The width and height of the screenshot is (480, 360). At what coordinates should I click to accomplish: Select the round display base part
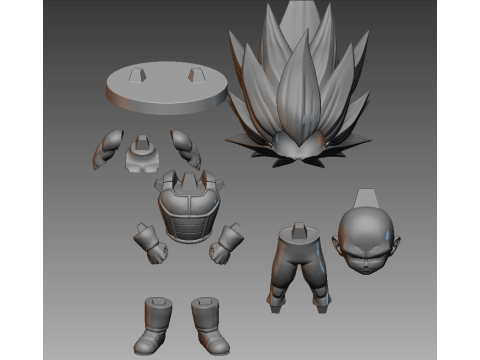[x=167, y=88]
